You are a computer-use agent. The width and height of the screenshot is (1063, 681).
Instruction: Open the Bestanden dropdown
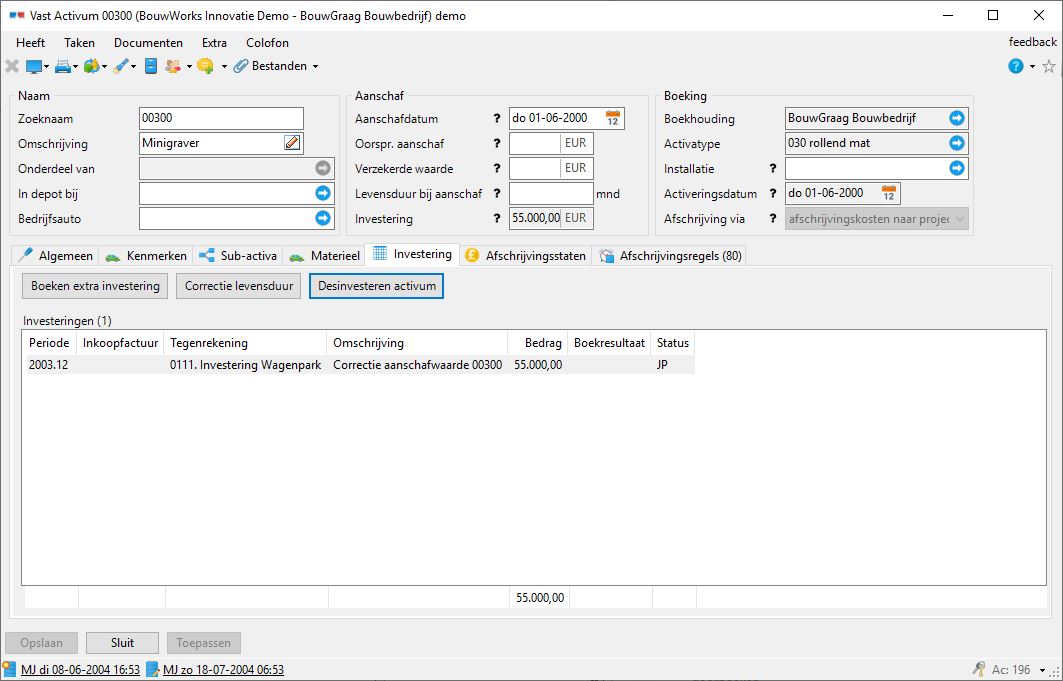pyautogui.click(x=276, y=66)
